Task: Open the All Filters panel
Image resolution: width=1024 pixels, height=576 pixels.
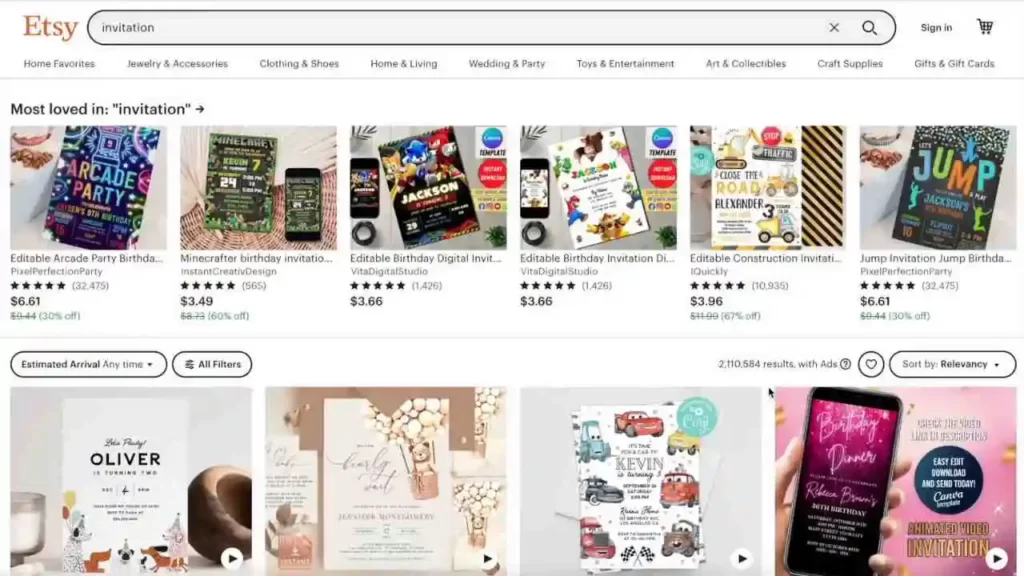Action: (x=212, y=364)
